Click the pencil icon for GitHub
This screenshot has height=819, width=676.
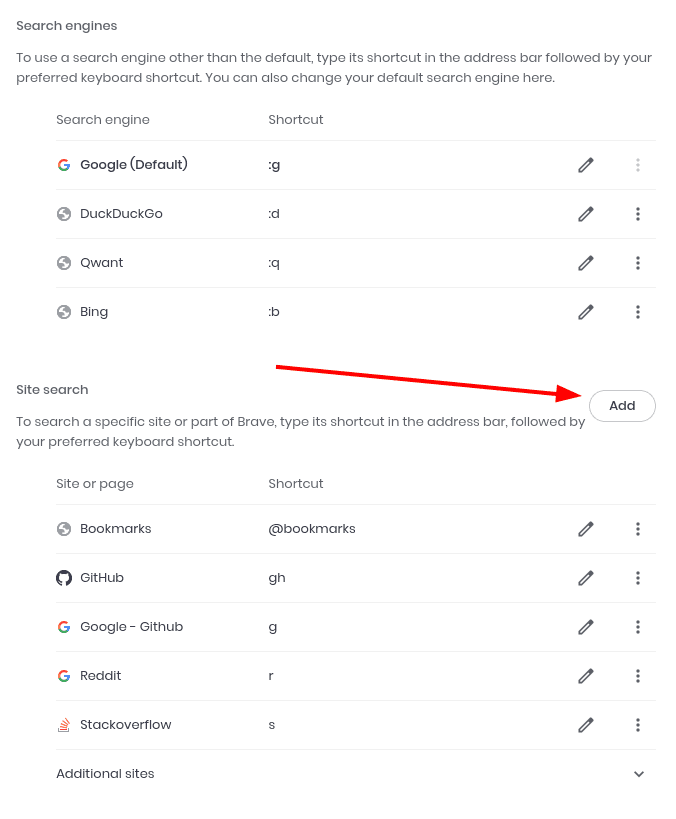click(x=586, y=578)
